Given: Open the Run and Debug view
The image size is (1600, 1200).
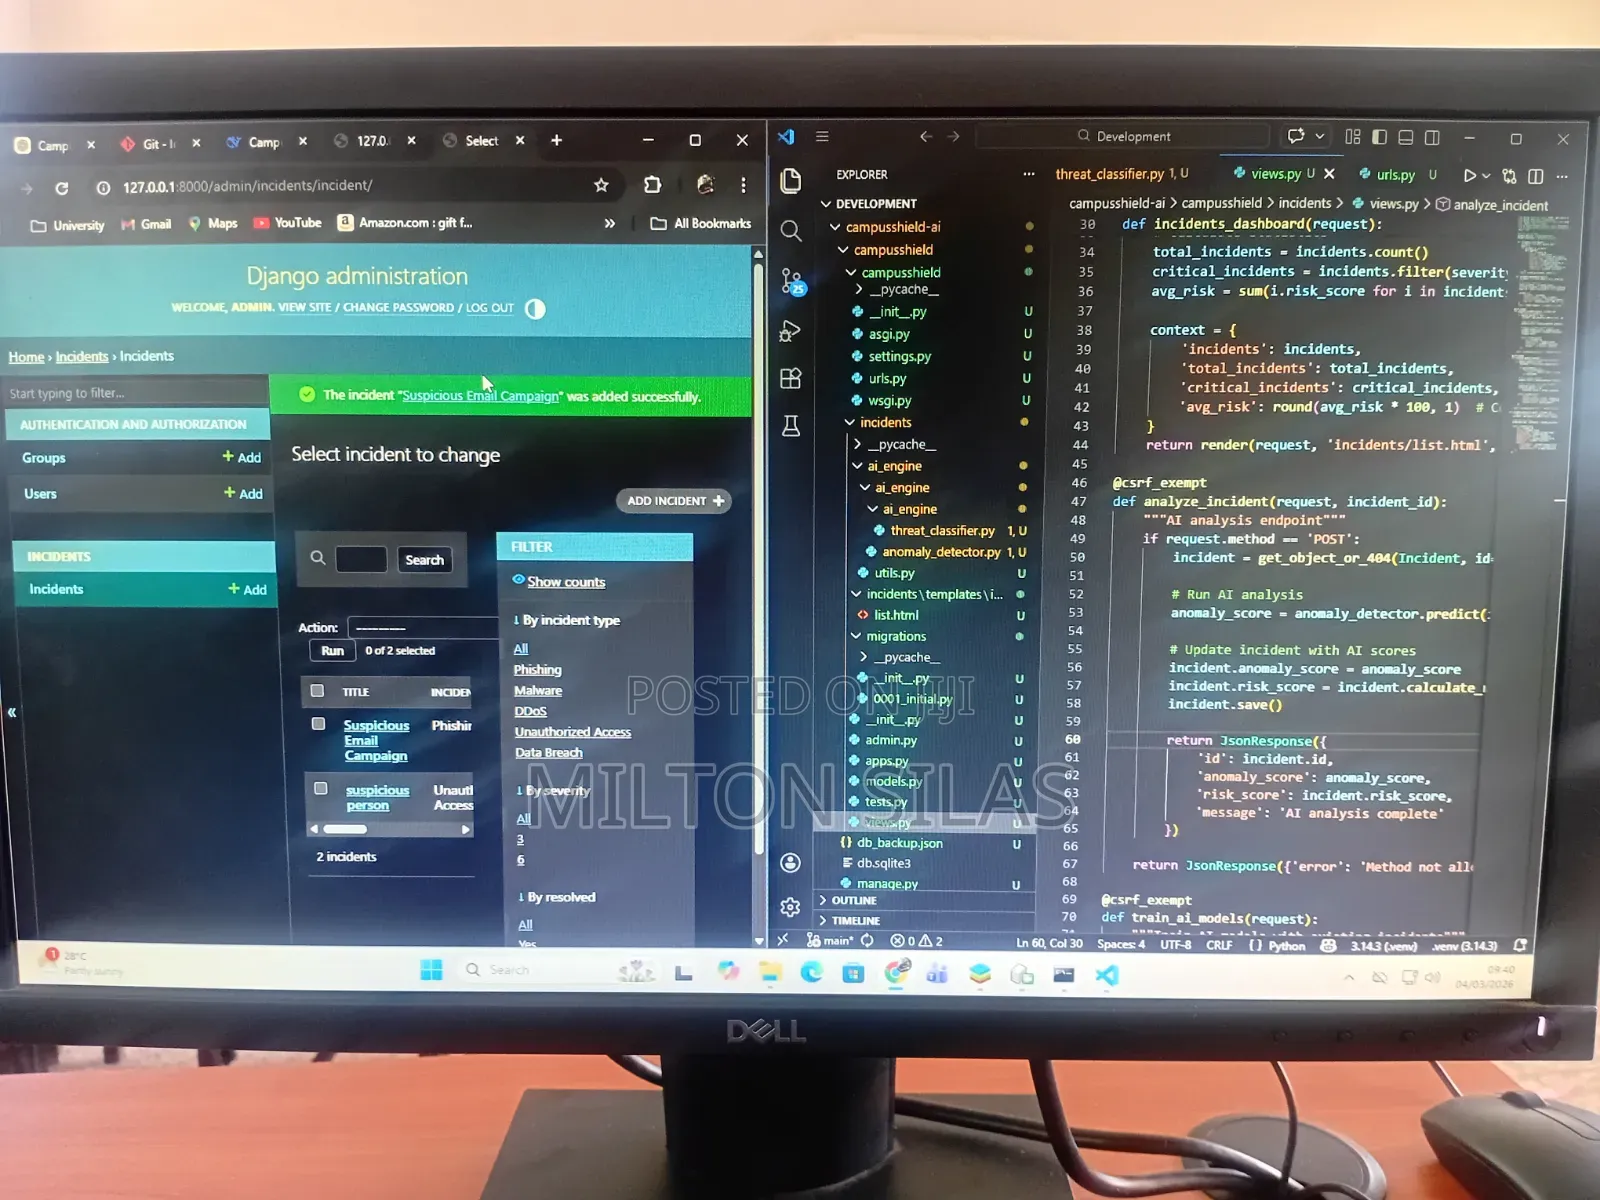Looking at the screenshot, I should [x=790, y=330].
